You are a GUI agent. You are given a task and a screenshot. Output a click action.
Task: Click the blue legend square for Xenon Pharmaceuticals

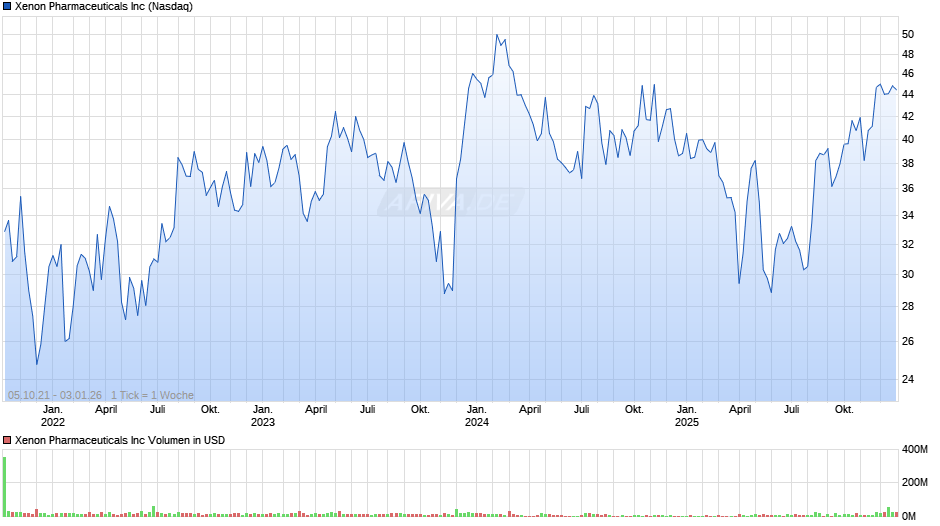tap(7, 7)
